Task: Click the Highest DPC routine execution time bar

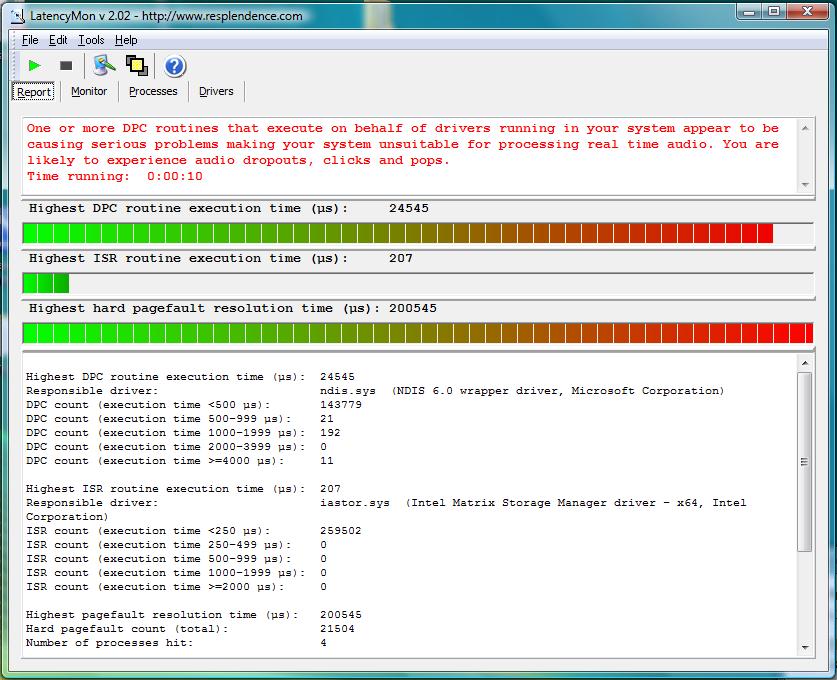Action: click(x=418, y=233)
